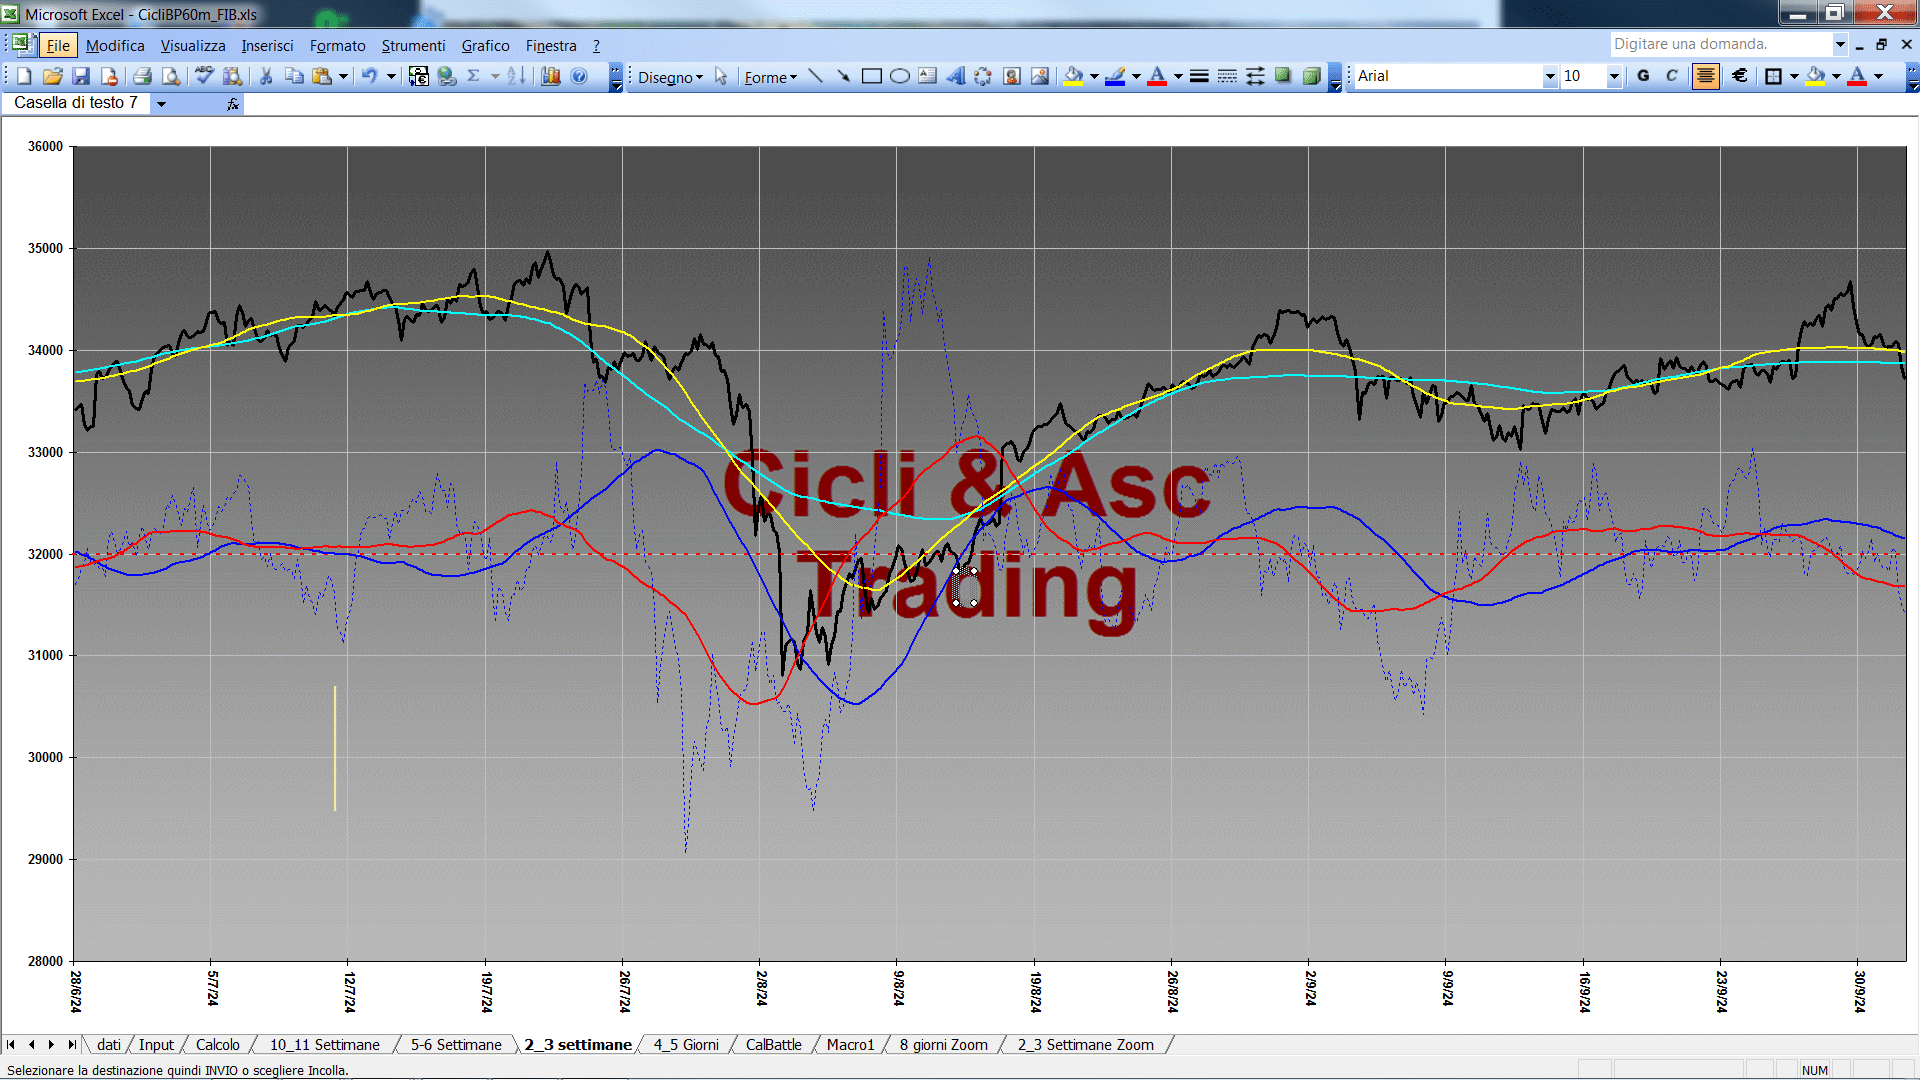Screen dimensions: 1920x1080
Task: Click the Euro conversion icon
Action: point(419,76)
